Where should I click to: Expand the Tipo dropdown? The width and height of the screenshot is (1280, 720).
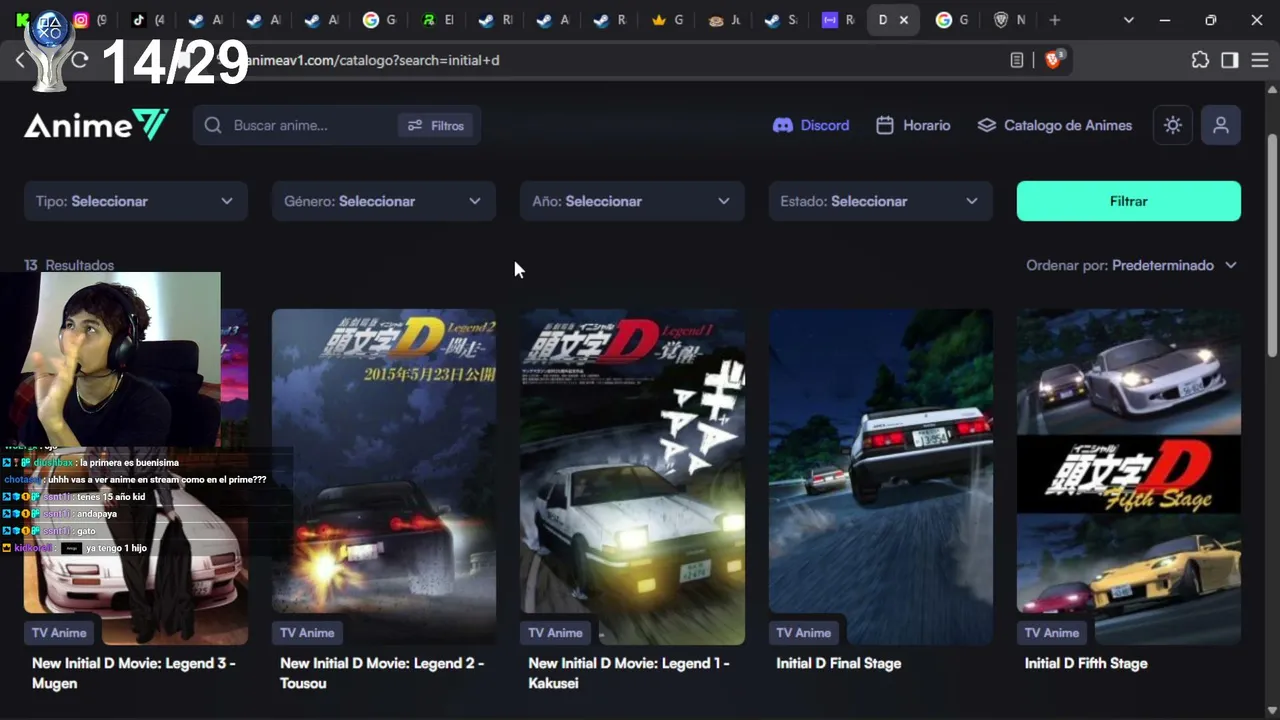tap(135, 201)
